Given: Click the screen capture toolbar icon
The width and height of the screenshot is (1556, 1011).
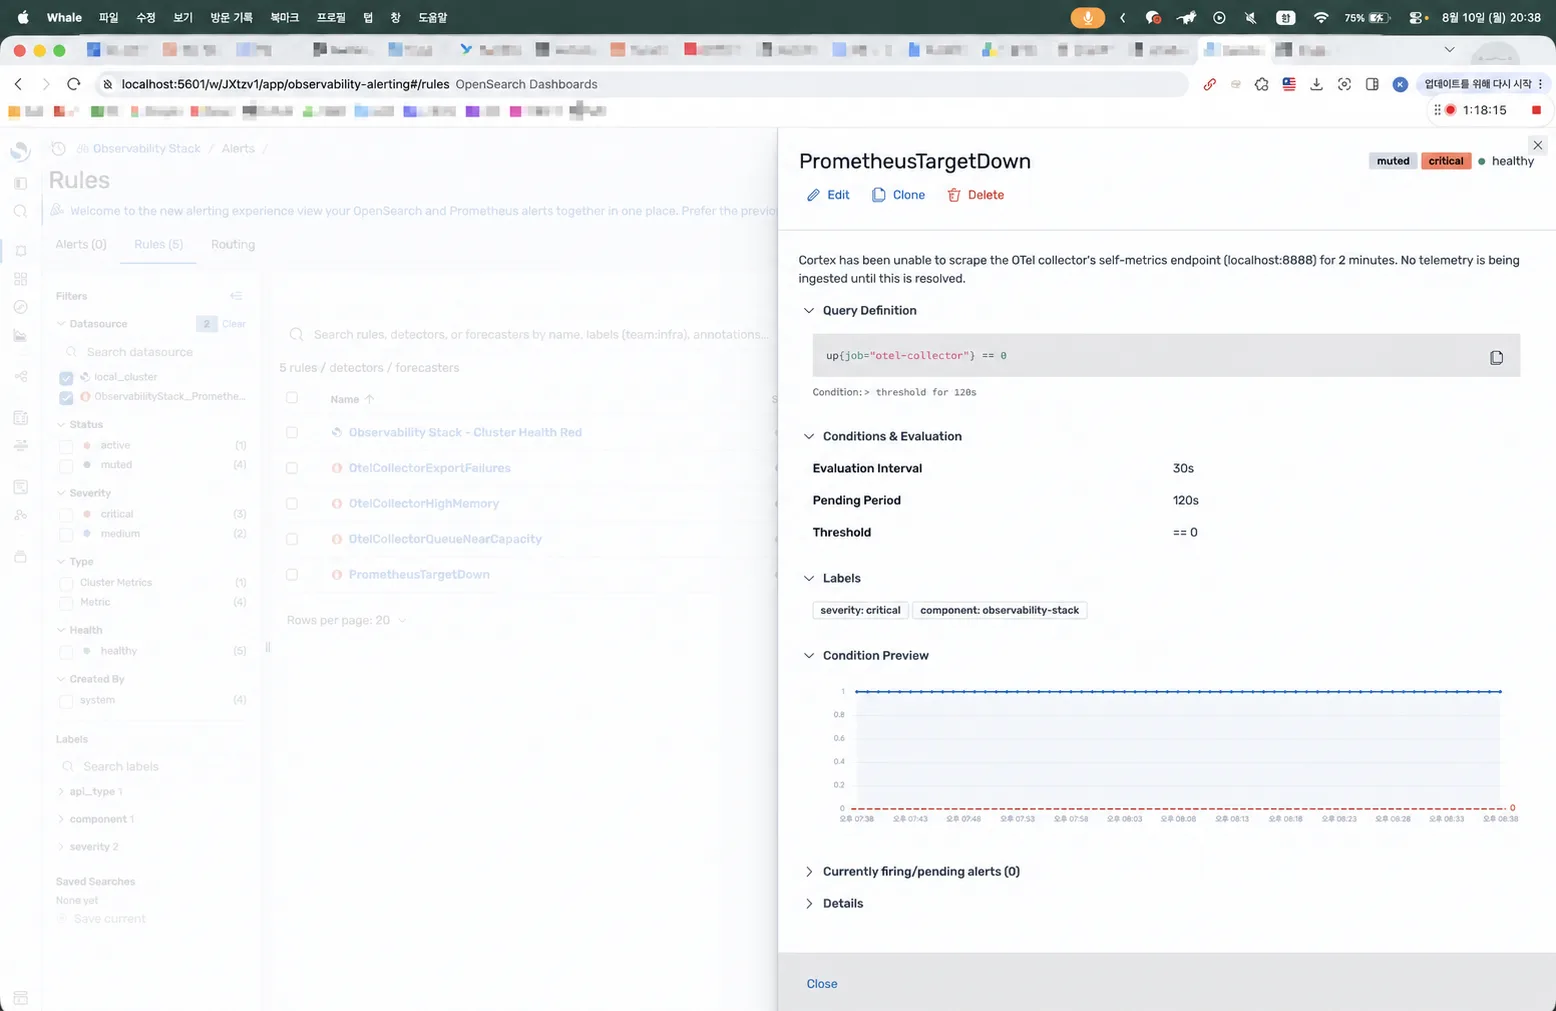Looking at the screenshot, I should (x=1344, y=84).
